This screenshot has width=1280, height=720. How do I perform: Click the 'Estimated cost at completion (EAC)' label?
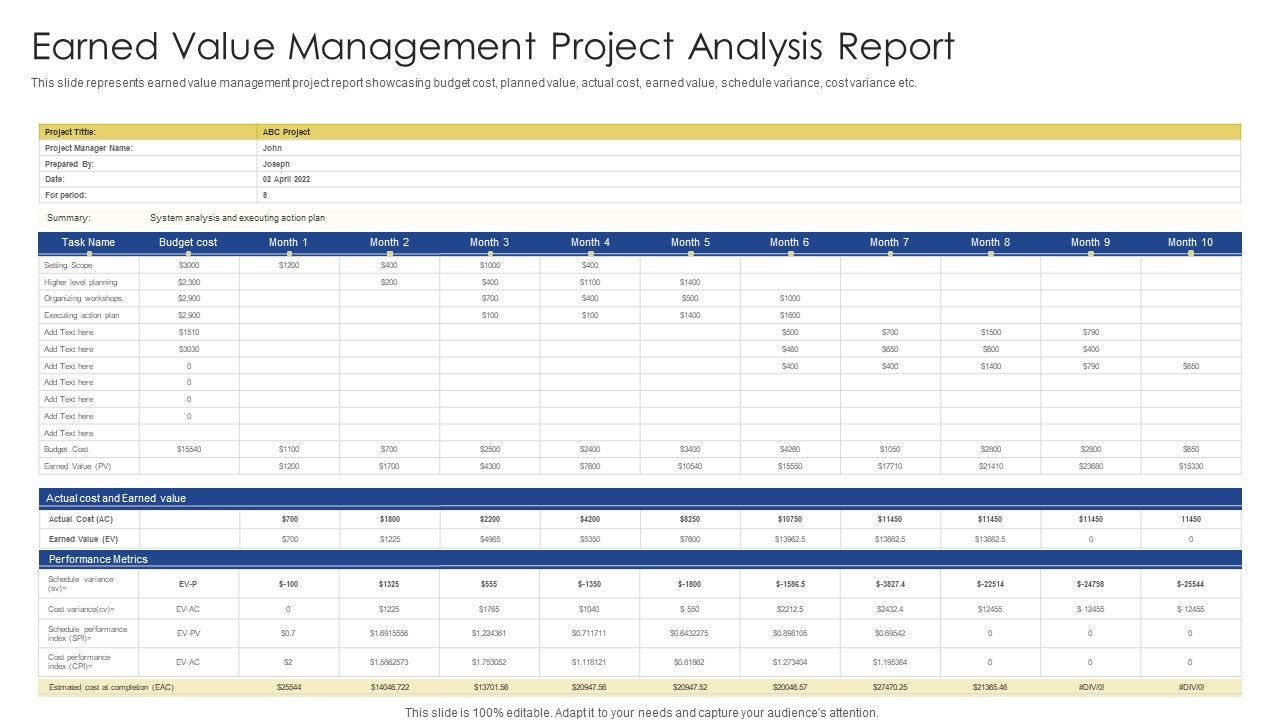point(111,687)
